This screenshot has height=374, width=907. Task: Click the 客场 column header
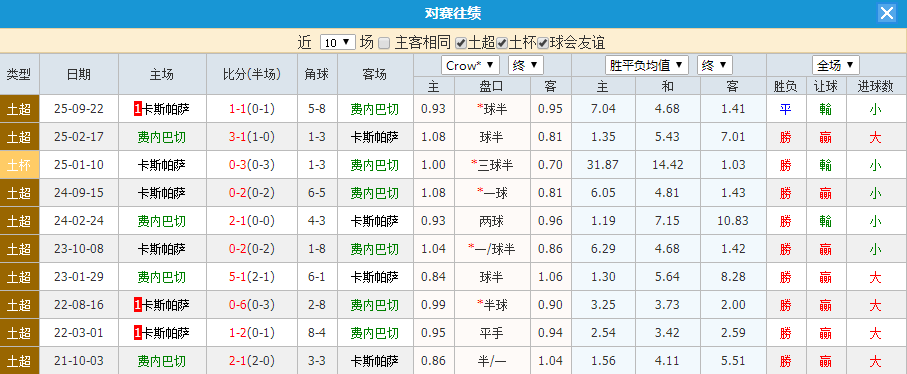click(x=375, y=74)
